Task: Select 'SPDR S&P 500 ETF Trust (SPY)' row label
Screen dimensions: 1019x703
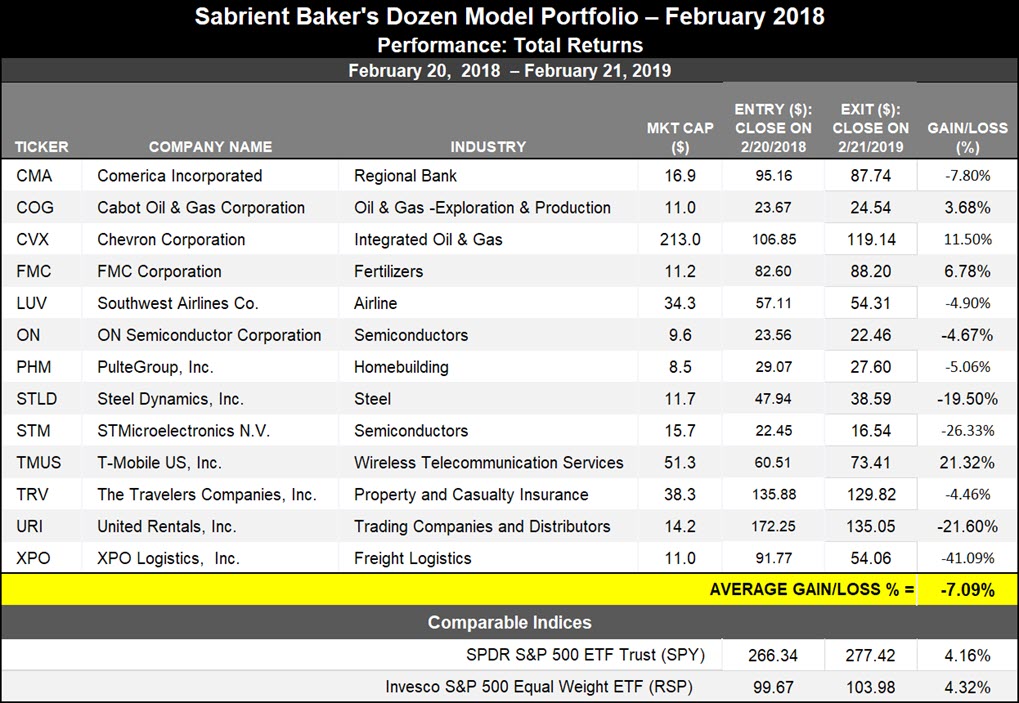Action: [586, 654]
